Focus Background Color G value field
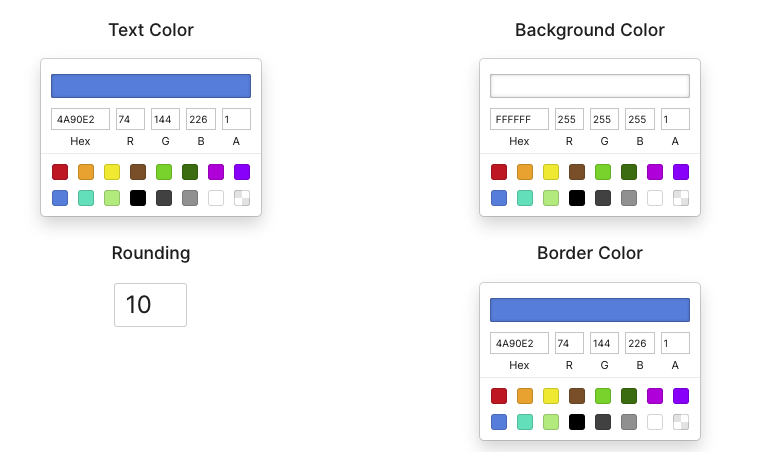The image size is (768, 452). (x=604, y=119)
